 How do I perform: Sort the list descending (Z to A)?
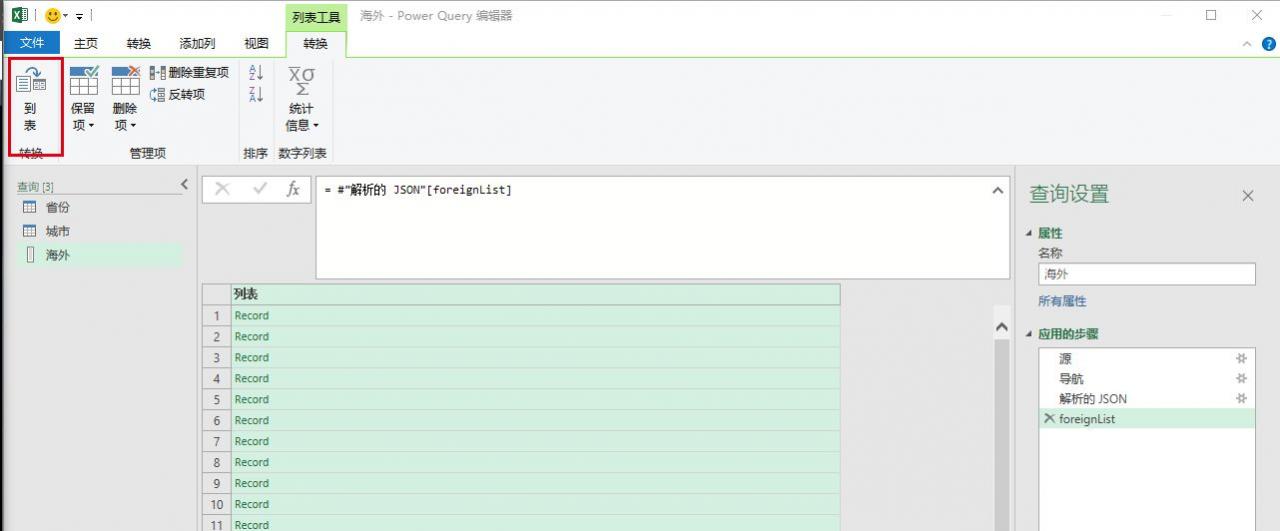pyautogui.click(x=256, y=94)
